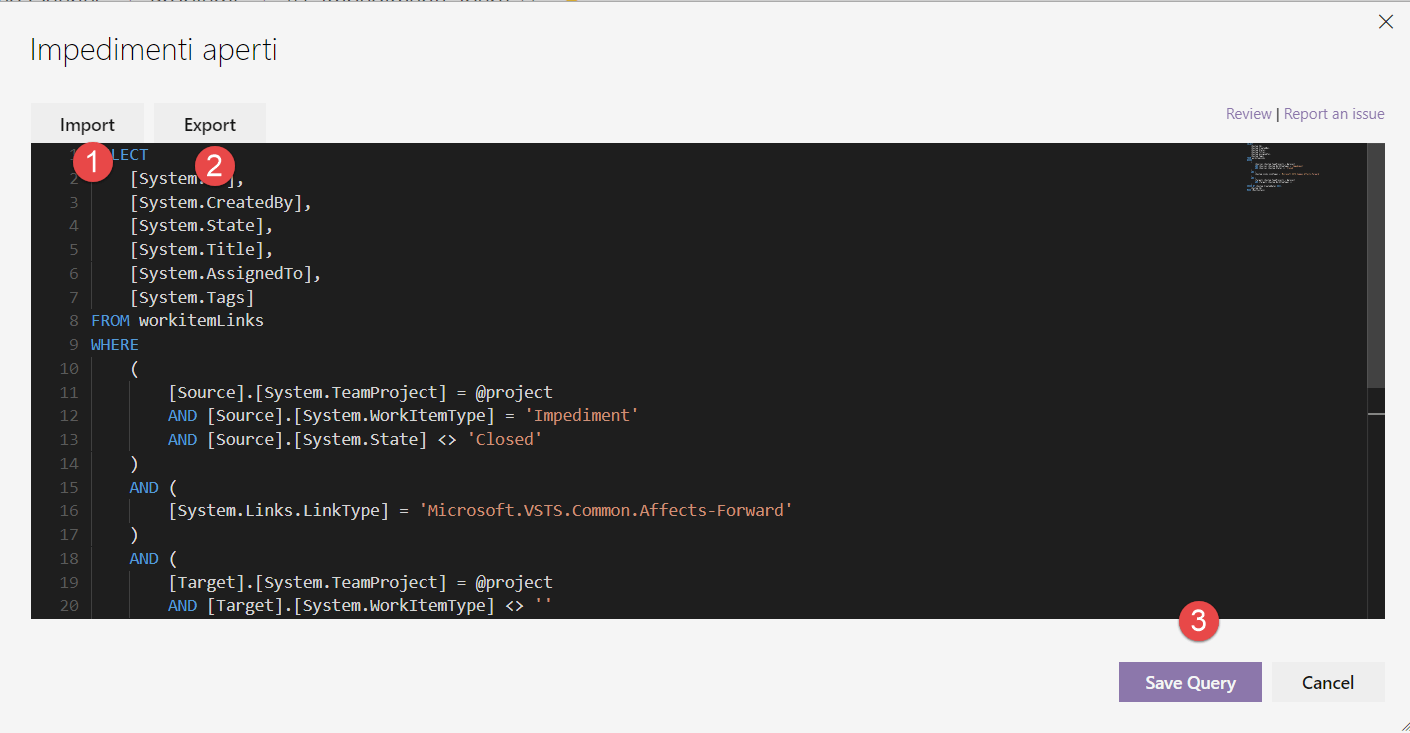Viewport: 1410px width, 733px height.
Task: Switch to the Import tab
Action: click(87, 124)
